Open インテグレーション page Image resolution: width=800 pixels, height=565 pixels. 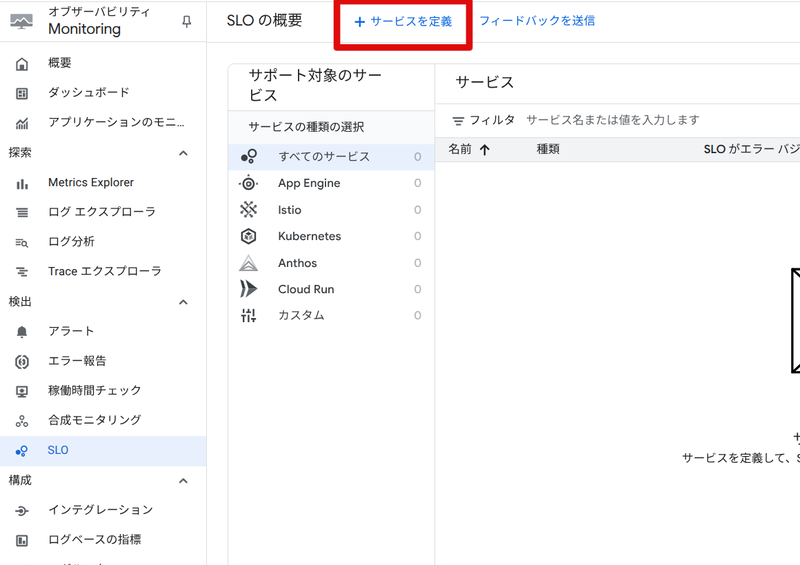[103, 510]
